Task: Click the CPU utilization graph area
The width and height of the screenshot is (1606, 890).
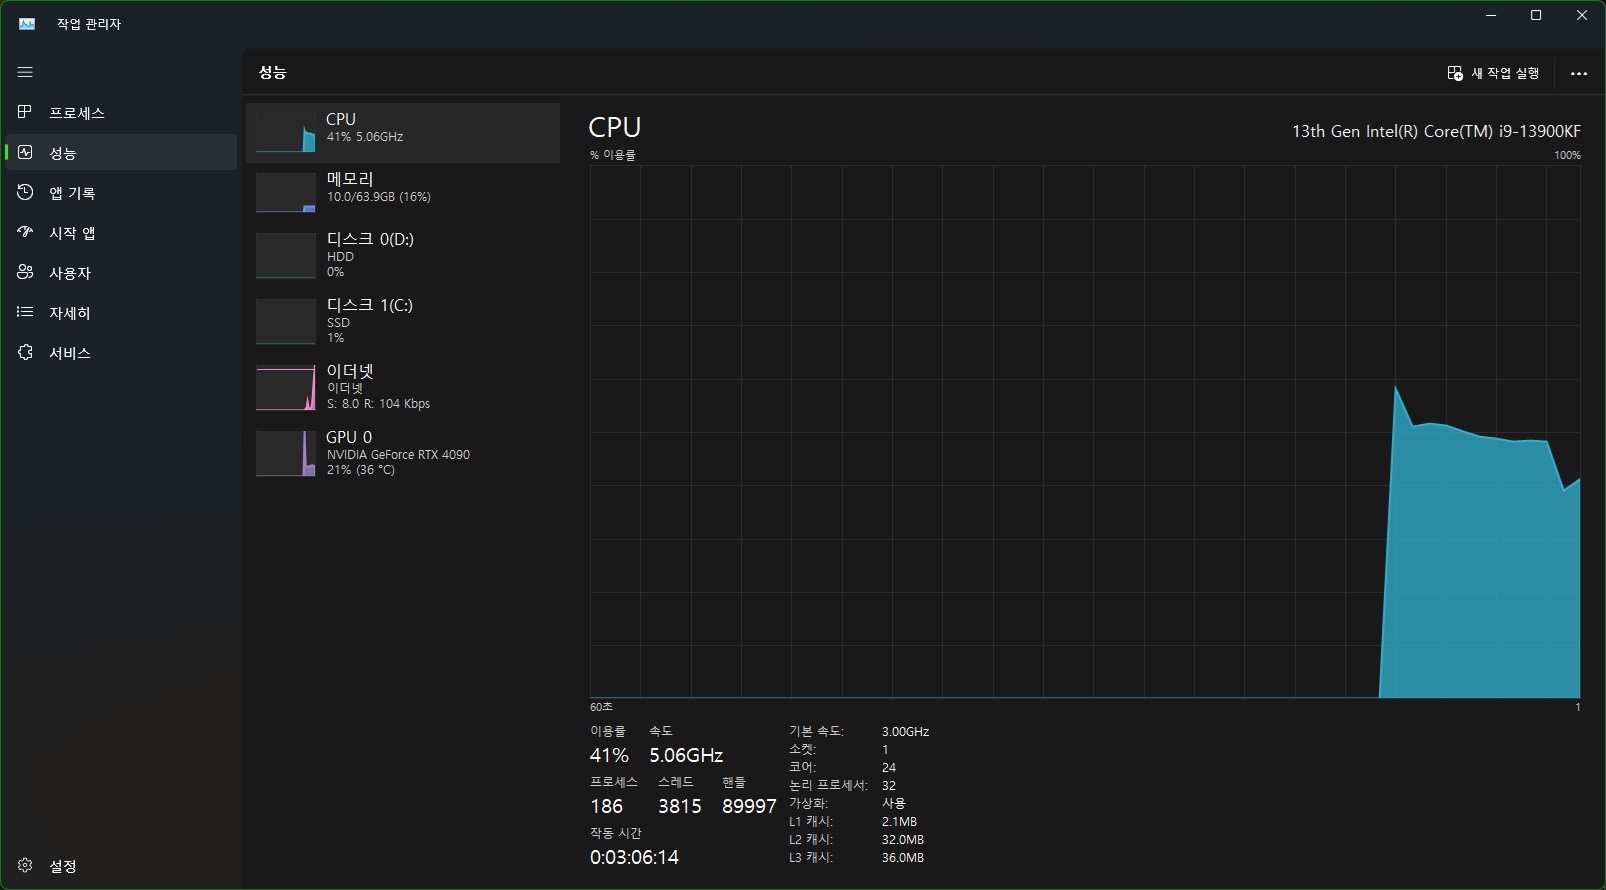Action: [1084, 431]
